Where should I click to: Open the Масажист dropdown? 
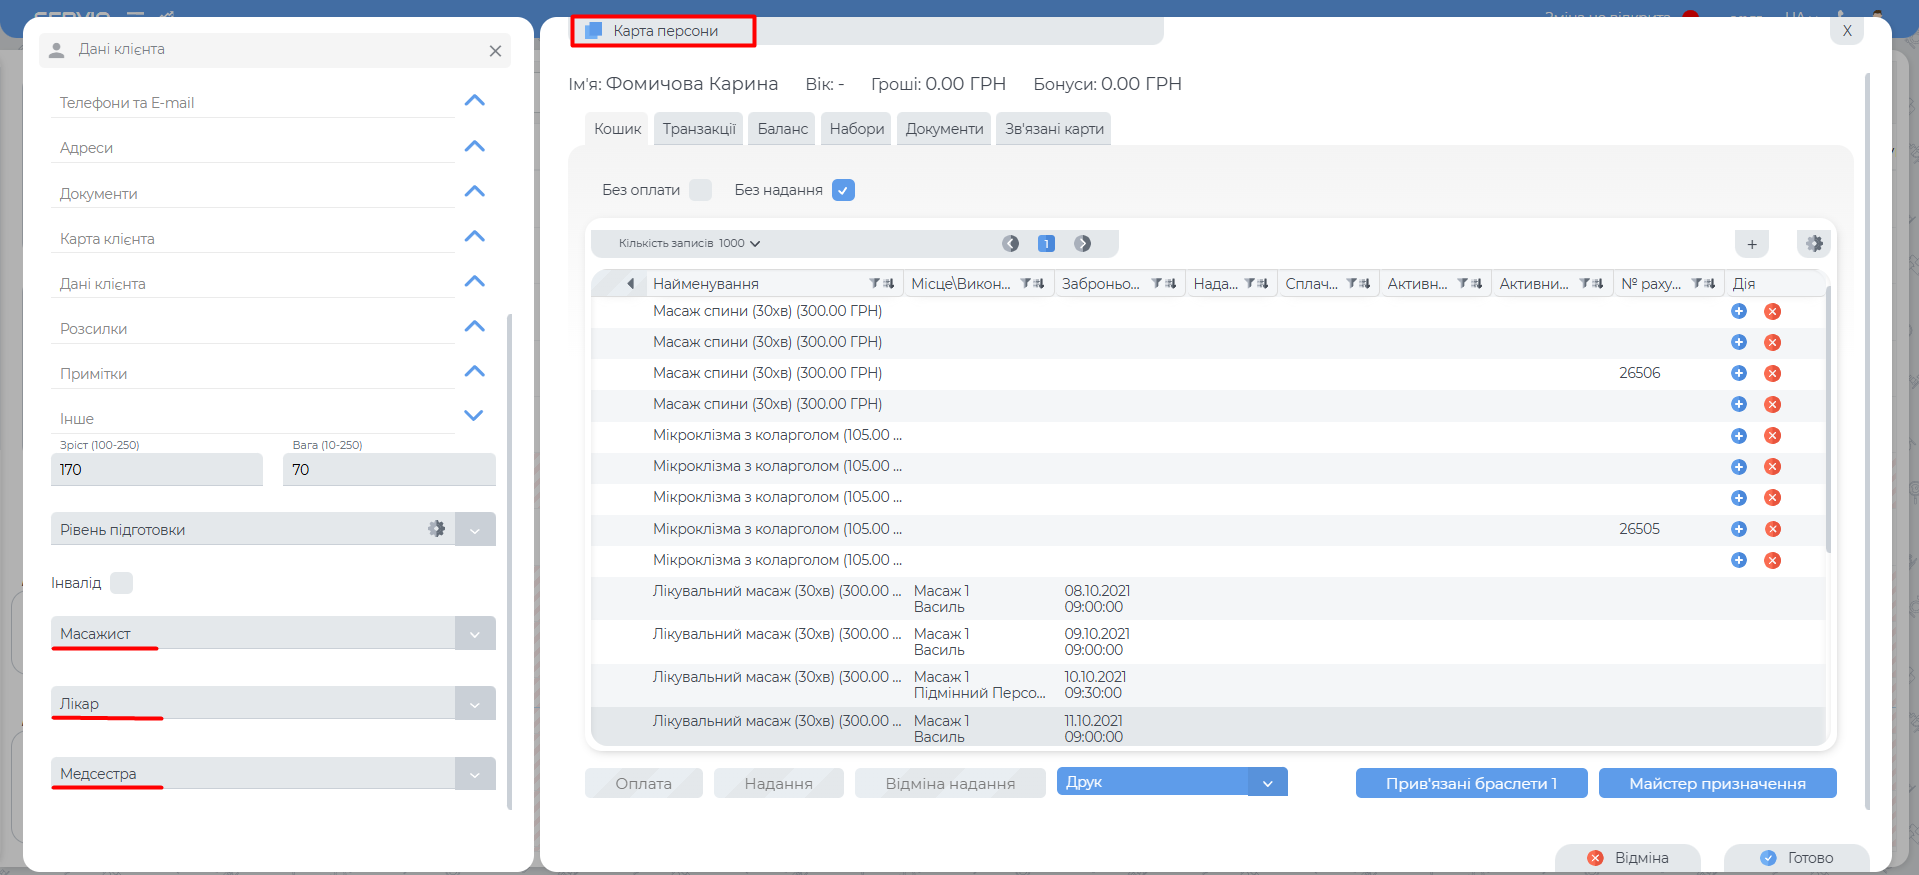[475, 634]
